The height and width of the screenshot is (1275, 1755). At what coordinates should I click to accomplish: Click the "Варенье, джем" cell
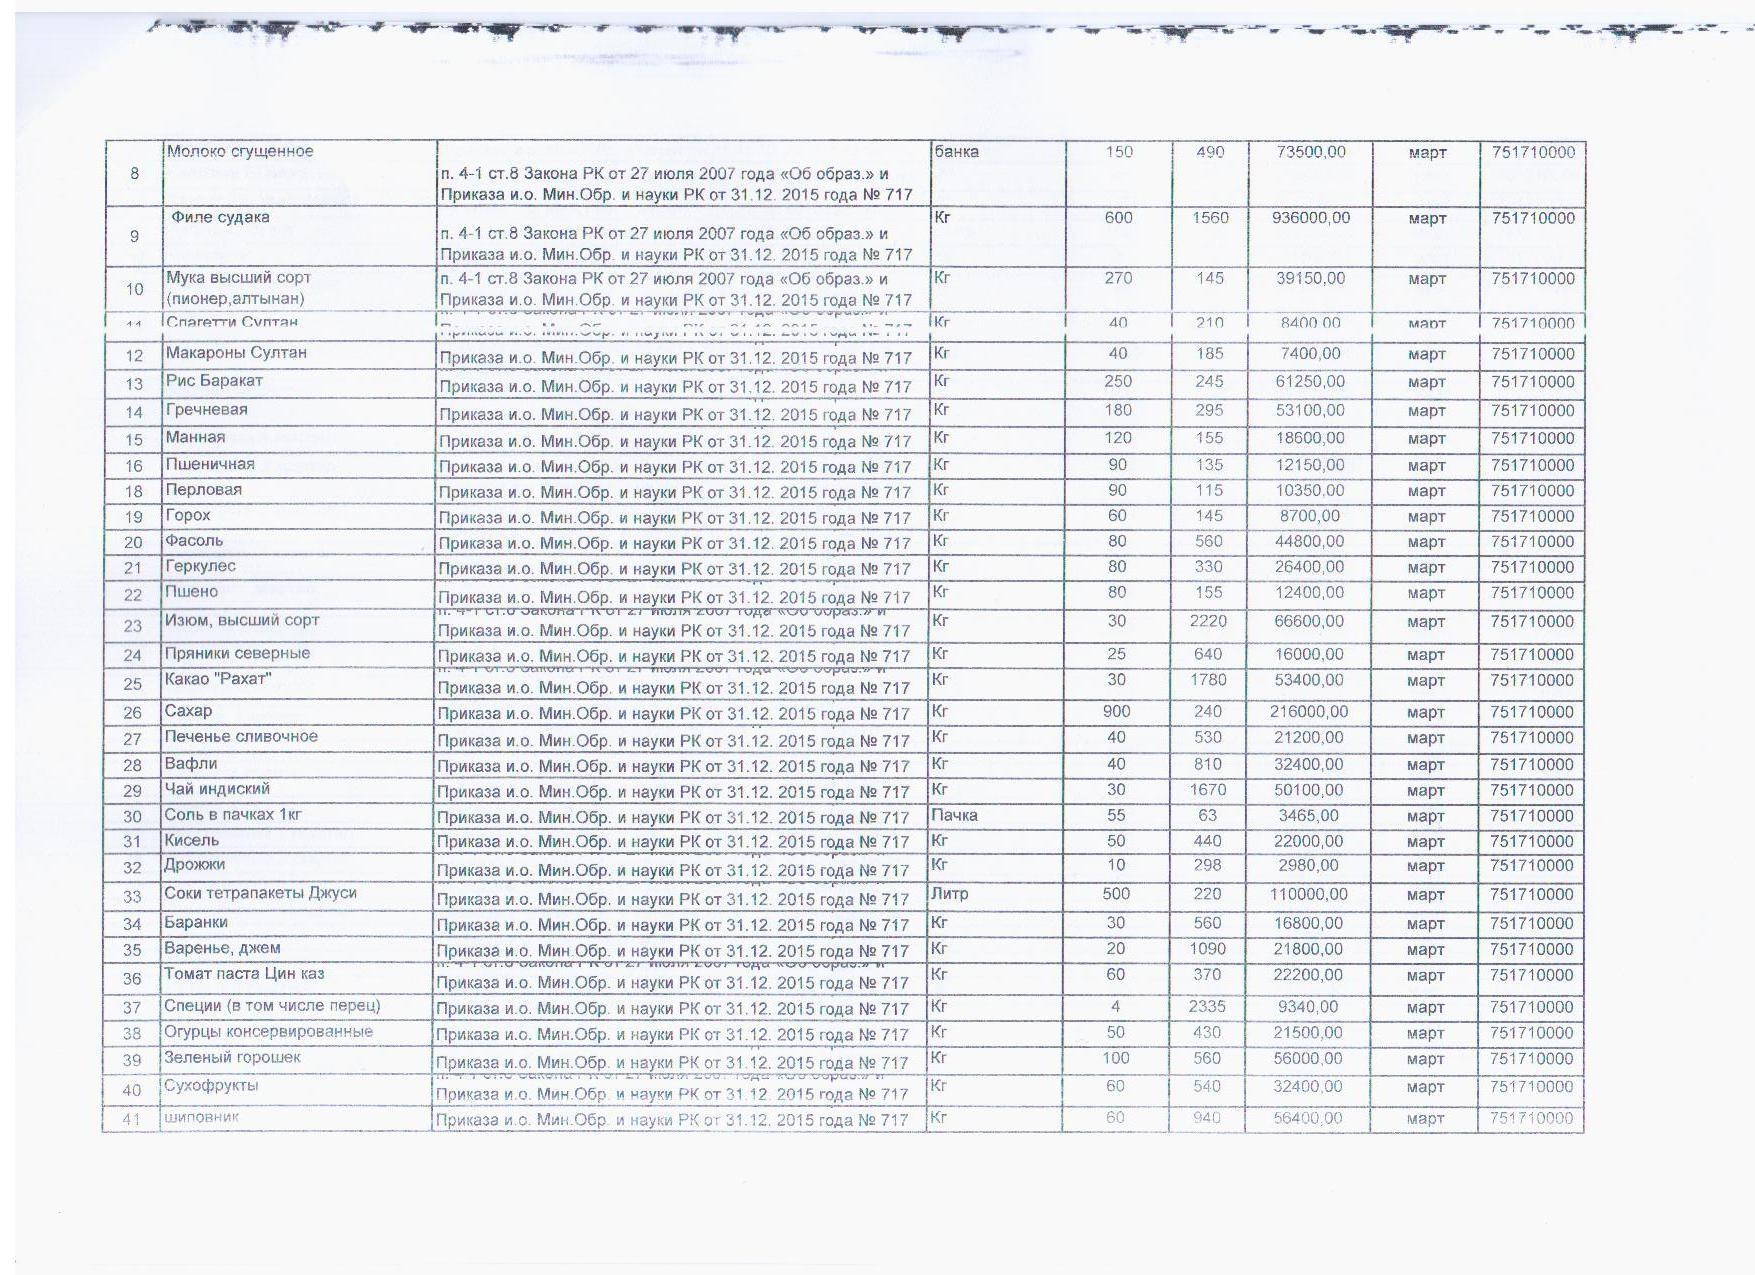click(x=298, y=949)
